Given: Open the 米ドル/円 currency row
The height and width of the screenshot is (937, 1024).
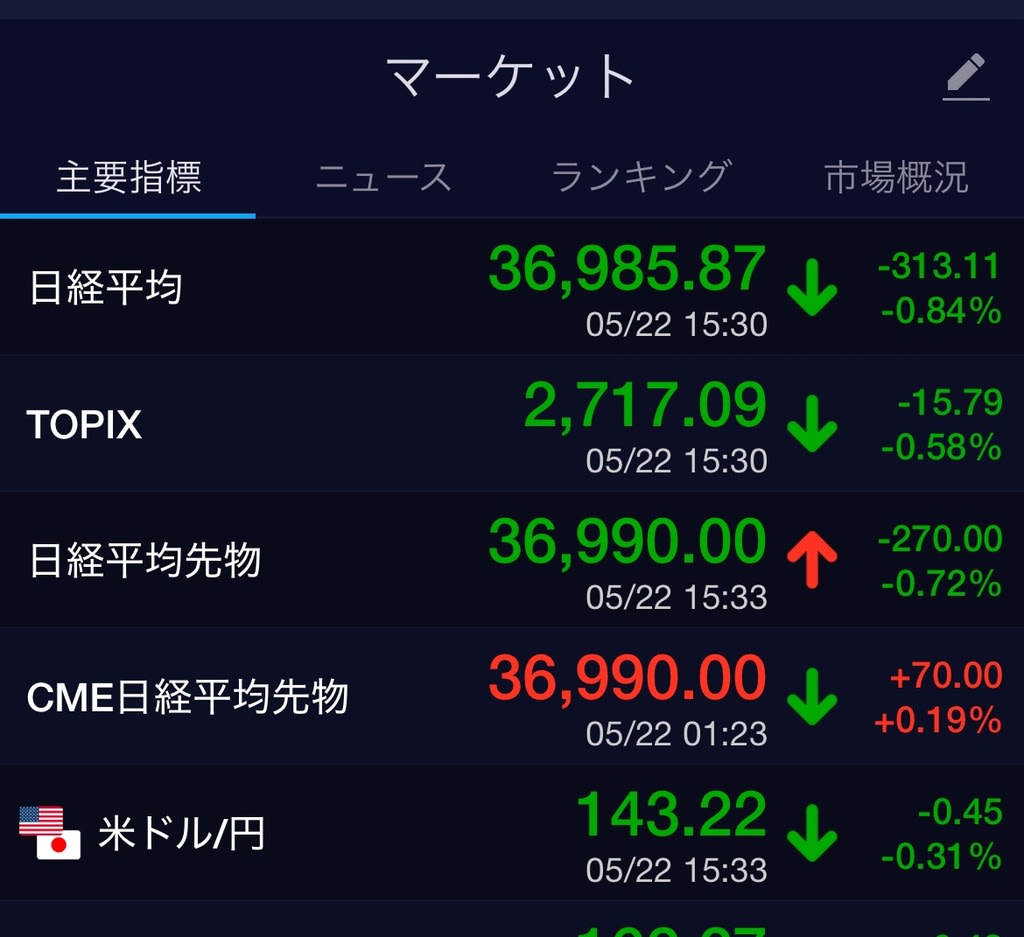Looking at the screenshot, I should [x=512, y=833].
